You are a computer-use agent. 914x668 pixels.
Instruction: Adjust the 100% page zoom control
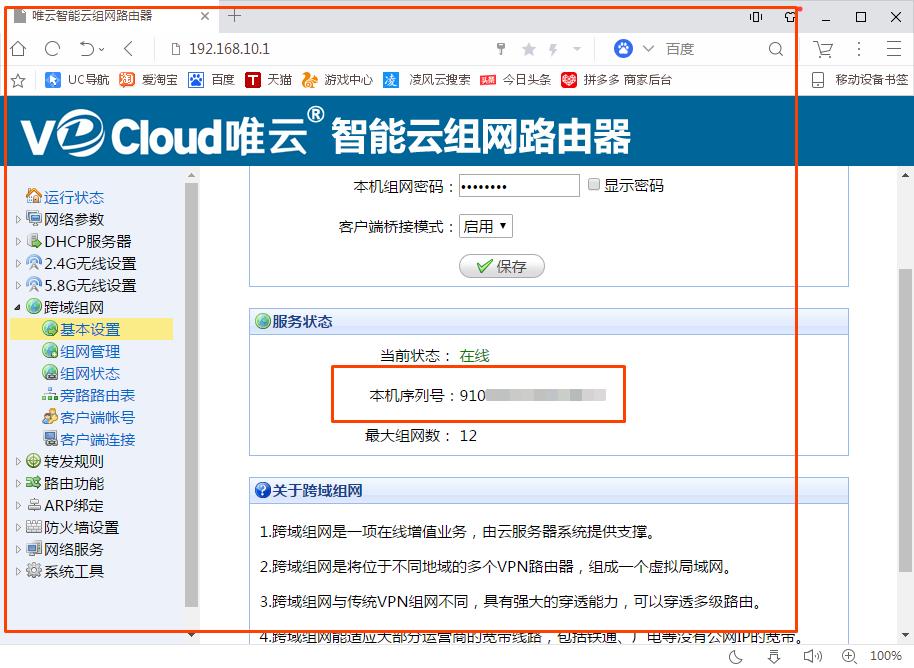coord(884,655)
